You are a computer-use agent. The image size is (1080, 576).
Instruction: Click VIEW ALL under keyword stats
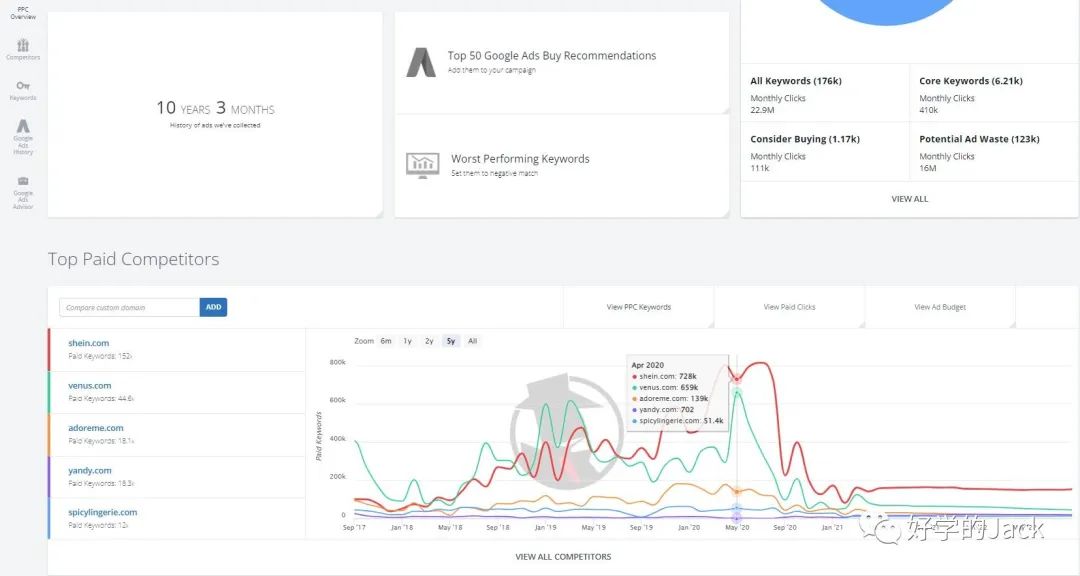click(x=909, y=199)
